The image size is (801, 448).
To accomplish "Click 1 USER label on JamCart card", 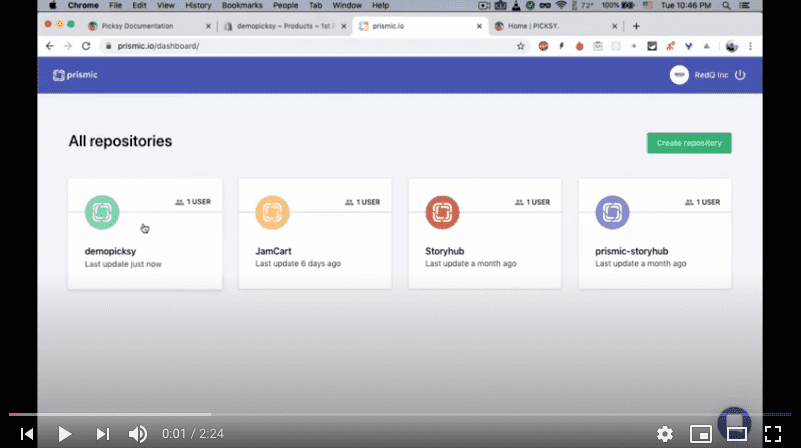I will [362, 202].
